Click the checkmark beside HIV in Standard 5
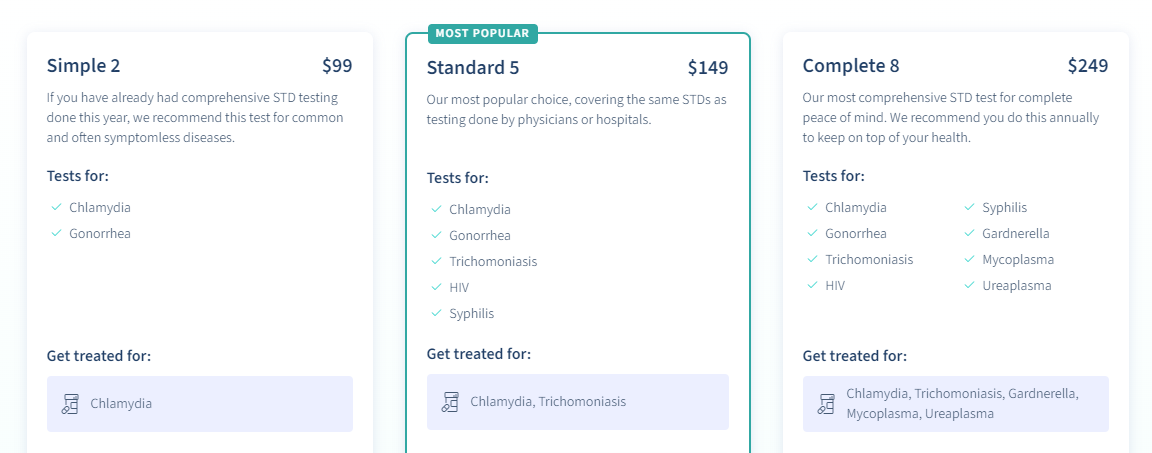Viewport: 1152px width, 453px height. (437, 287)
